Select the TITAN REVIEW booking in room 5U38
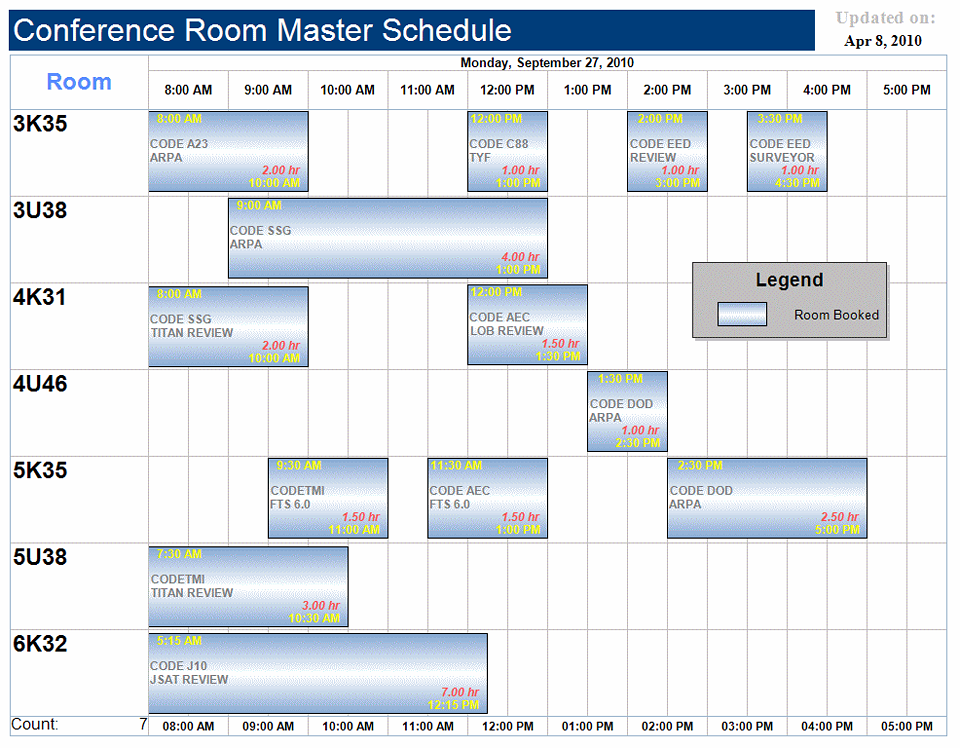 [248, 586]
